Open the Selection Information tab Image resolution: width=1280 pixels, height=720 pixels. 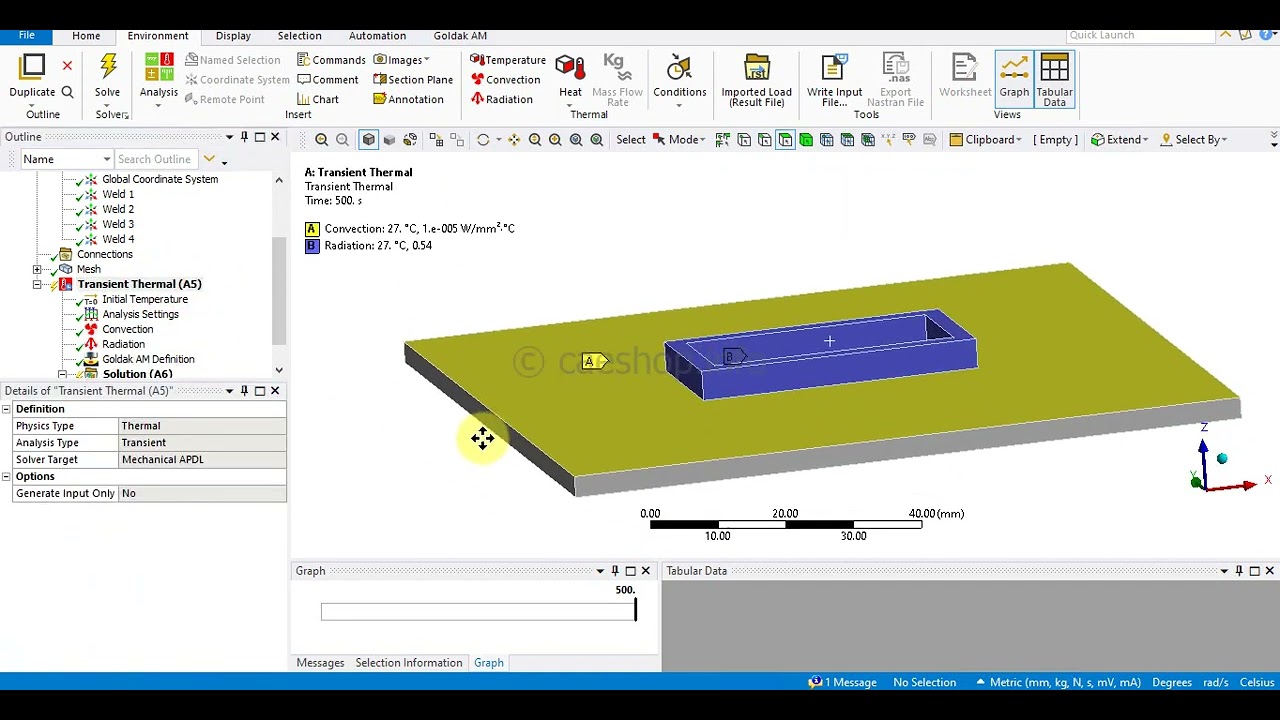[x=408, y=663]
